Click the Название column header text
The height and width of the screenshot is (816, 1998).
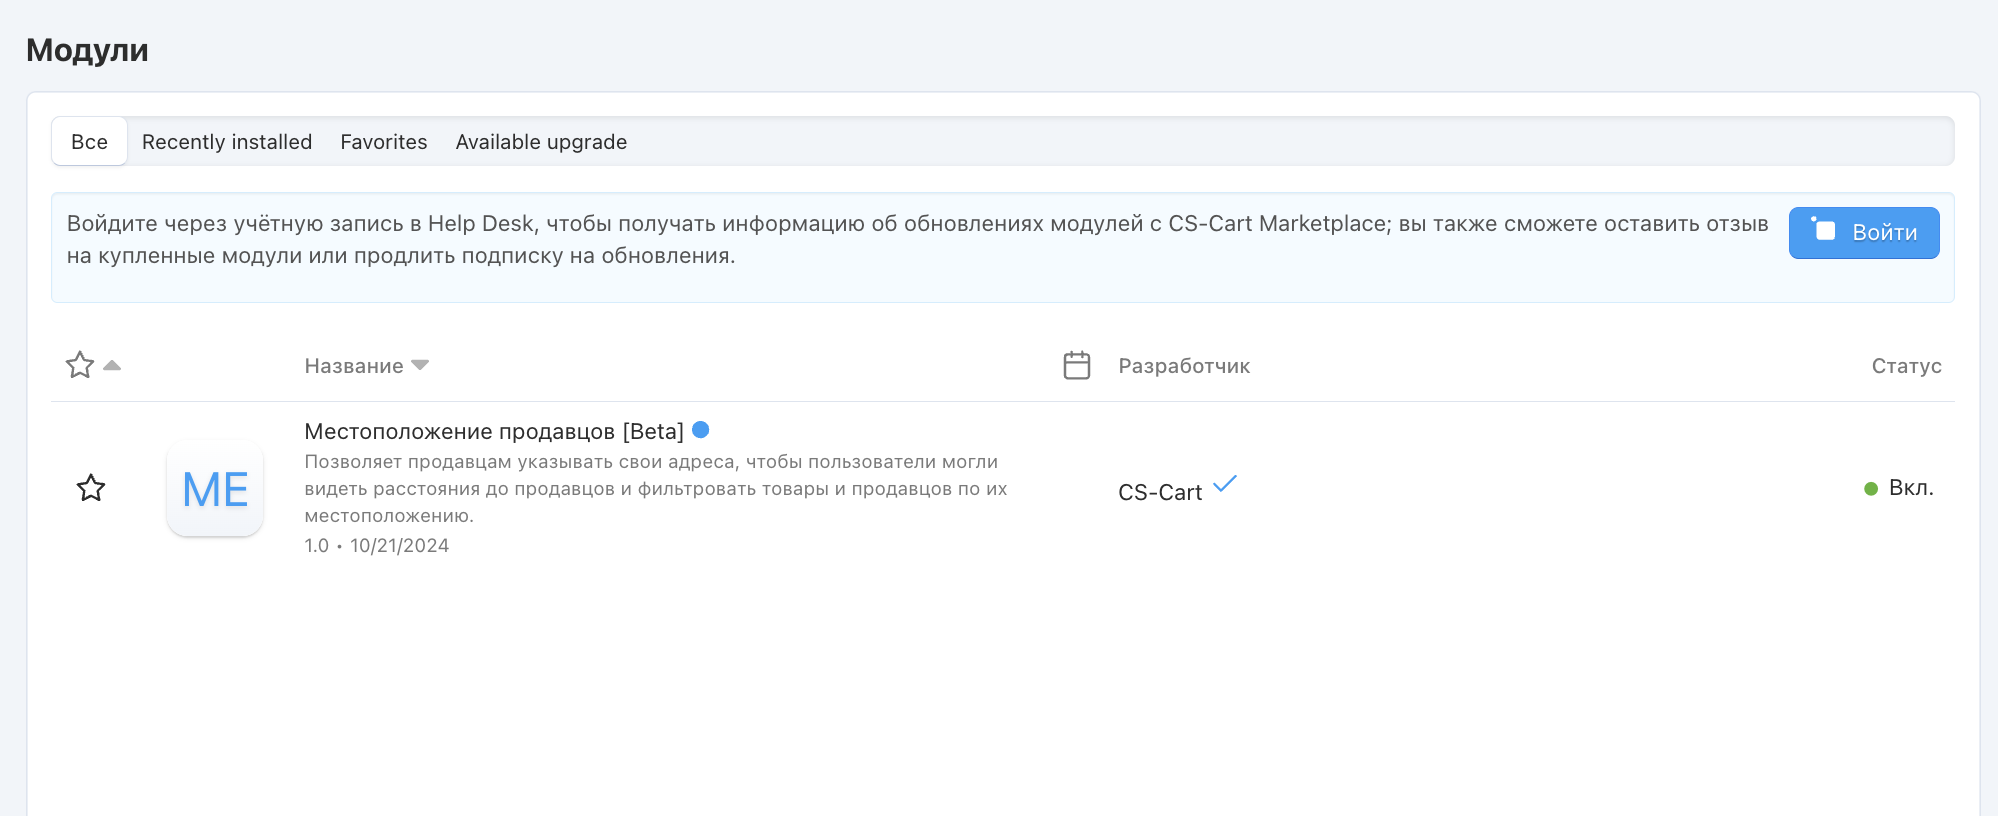[x=354, y=366]
